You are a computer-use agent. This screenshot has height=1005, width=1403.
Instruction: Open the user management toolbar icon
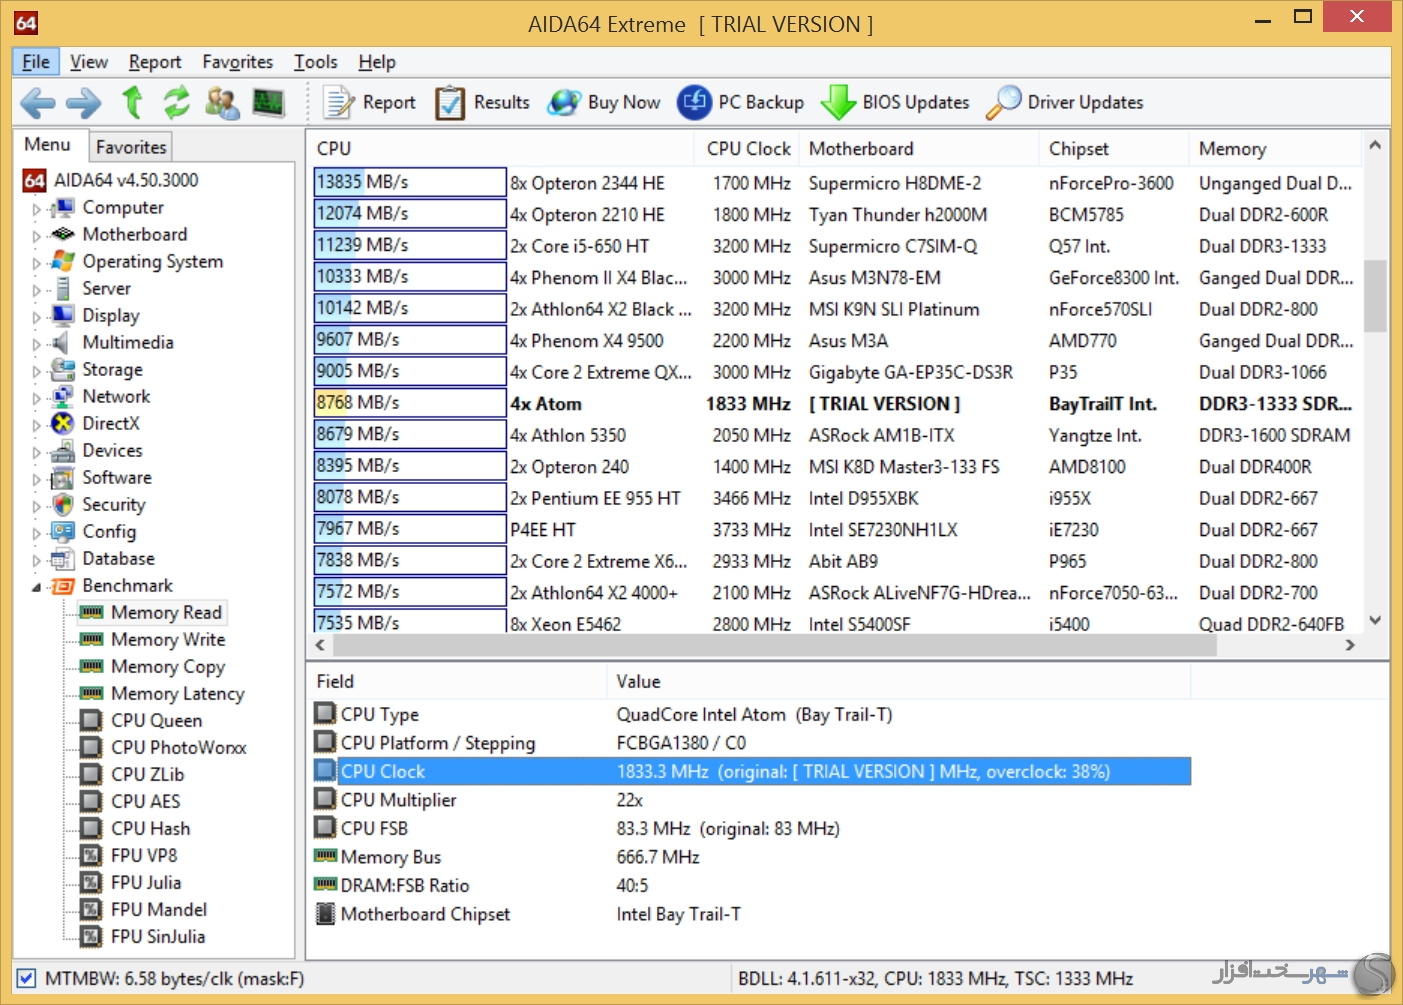point(222,102)
